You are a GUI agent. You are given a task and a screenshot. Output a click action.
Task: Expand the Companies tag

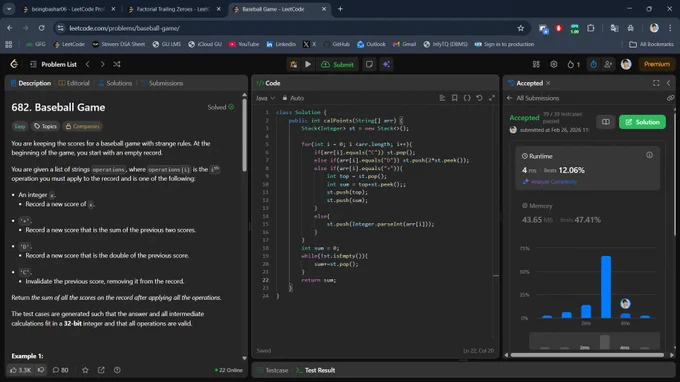[82, 126]
